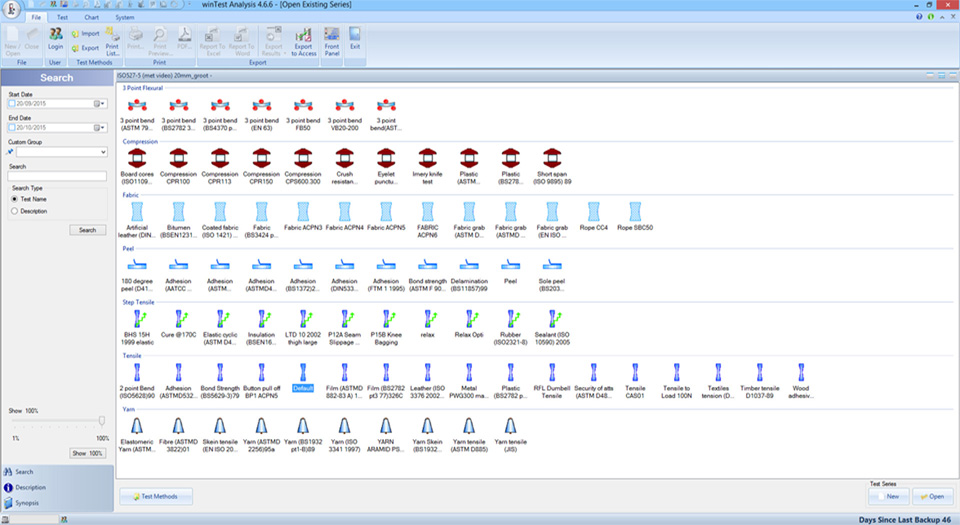Collapse the Yarn group header
The height and width of the screenshot is (525, 960).
click(x=129, y=409)
